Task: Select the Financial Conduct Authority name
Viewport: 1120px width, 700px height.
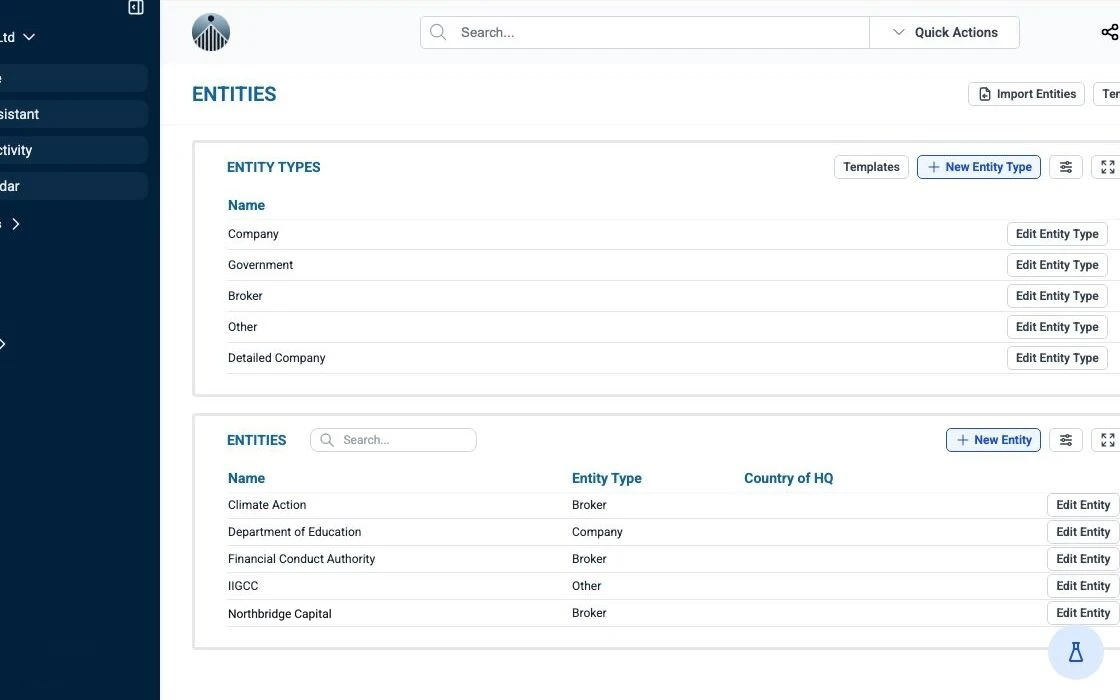Action: pyautogui.click(x=301, y=559)
